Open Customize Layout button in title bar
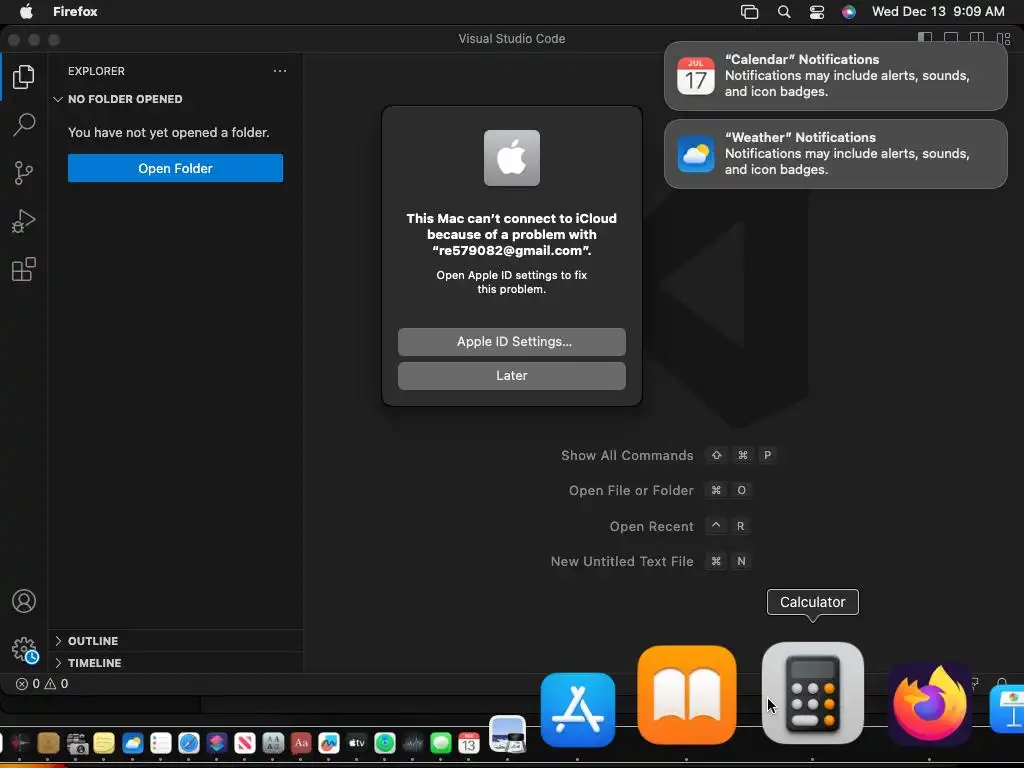Image resolution: width=1024 pixels, height=768 pixels. (1003, 38)
